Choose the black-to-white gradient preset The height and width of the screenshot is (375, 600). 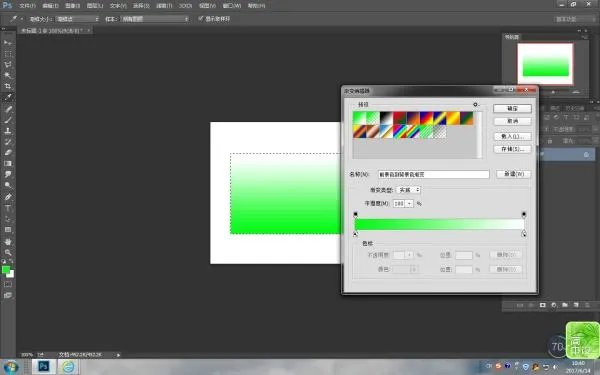(x=386, y=118)
